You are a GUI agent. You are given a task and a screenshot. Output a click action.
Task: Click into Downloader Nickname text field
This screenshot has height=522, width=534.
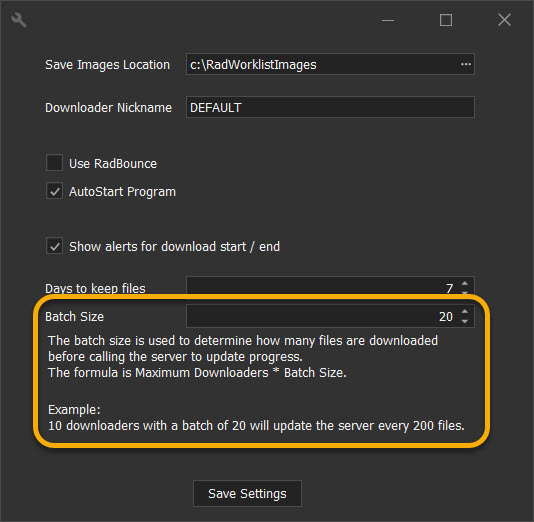[330, 107]
